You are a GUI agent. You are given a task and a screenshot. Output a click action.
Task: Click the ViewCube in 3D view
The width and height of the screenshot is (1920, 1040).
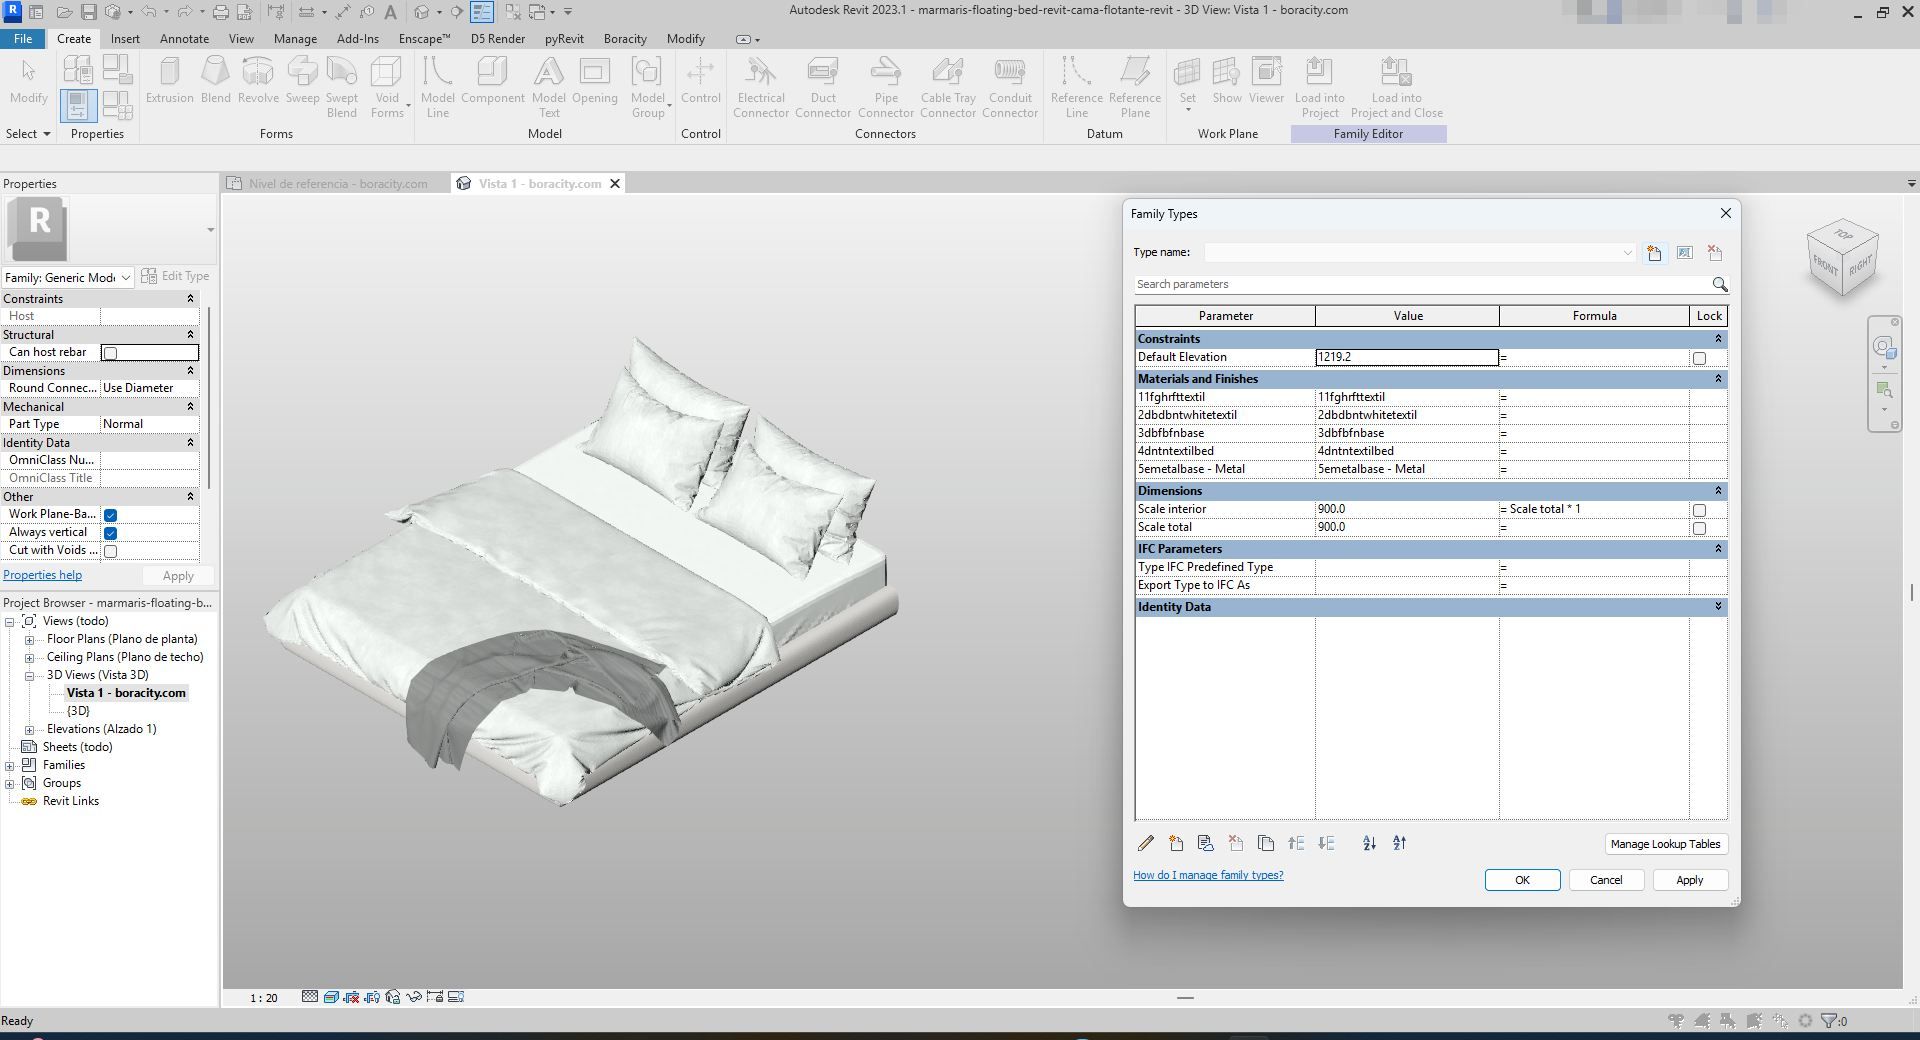pos(1842,259)
